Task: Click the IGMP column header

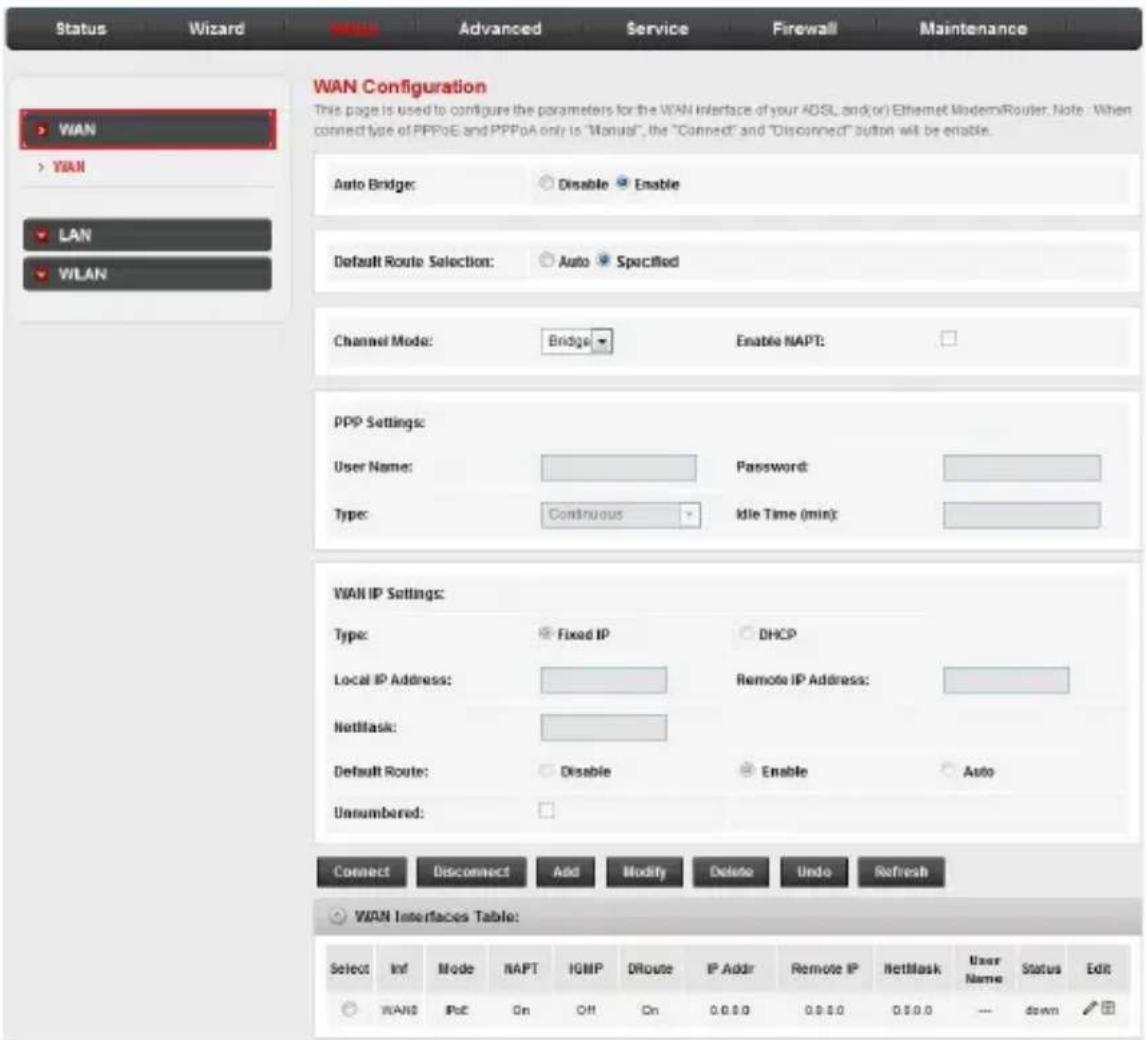Action: point(586,969)
